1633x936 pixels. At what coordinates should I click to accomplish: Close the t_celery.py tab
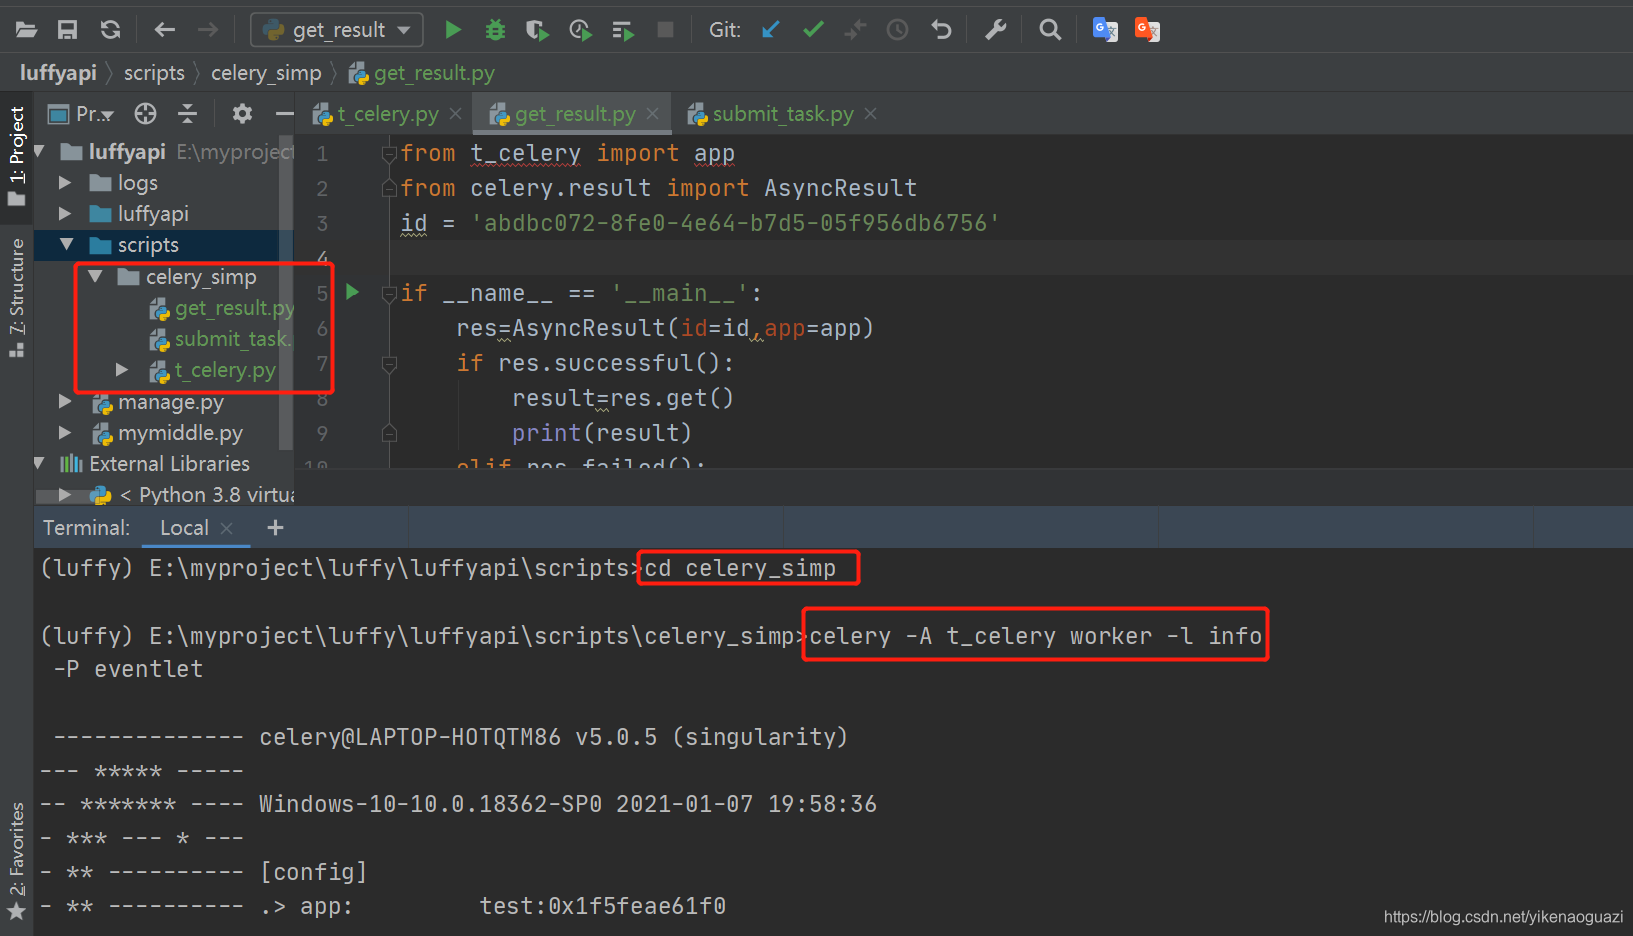(x=455, y=114)
